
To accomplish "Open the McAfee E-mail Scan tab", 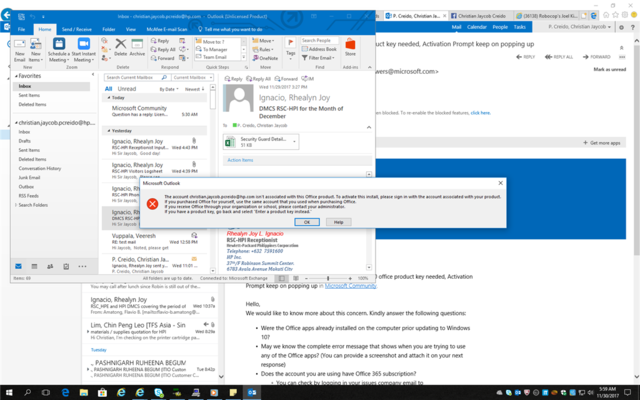I will (167, 29).
